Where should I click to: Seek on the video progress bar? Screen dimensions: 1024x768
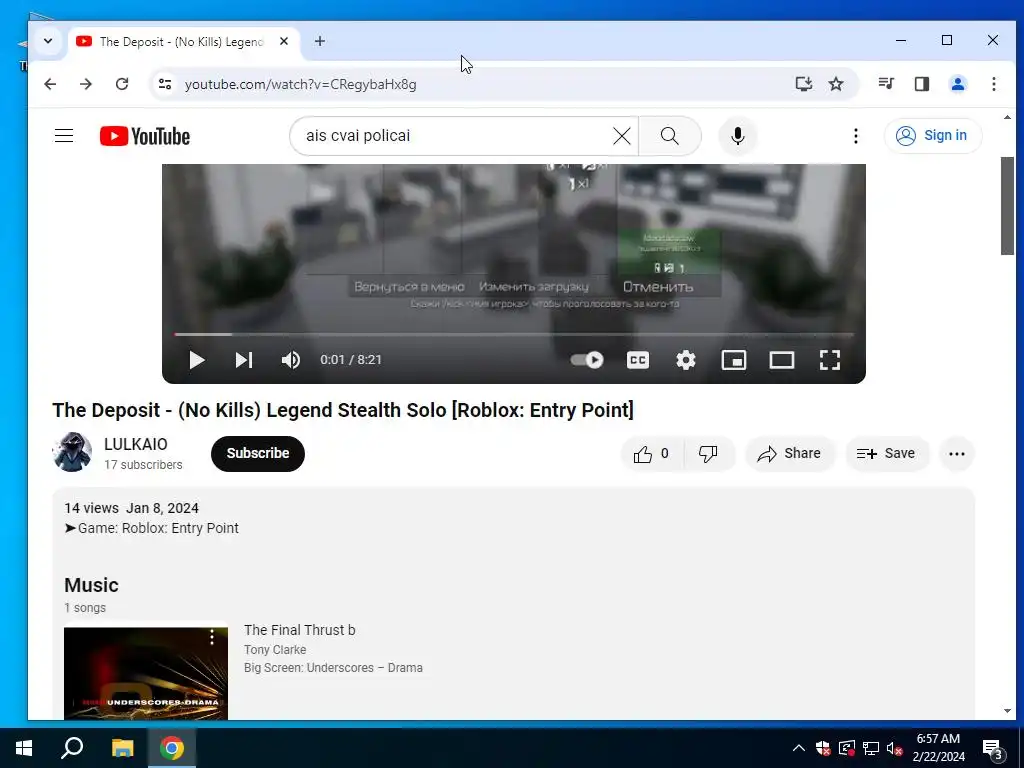click(x=514, y=334)
